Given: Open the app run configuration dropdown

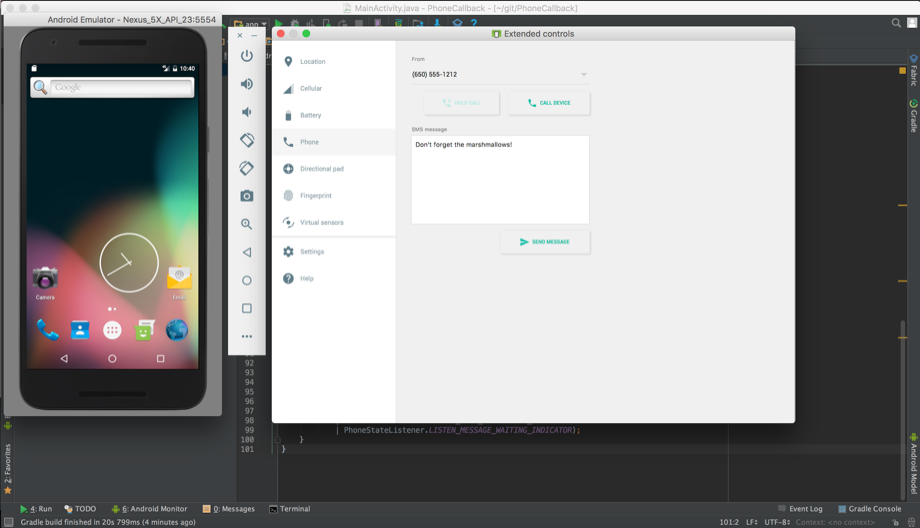Looking at the screenshot, I should 251,24.
